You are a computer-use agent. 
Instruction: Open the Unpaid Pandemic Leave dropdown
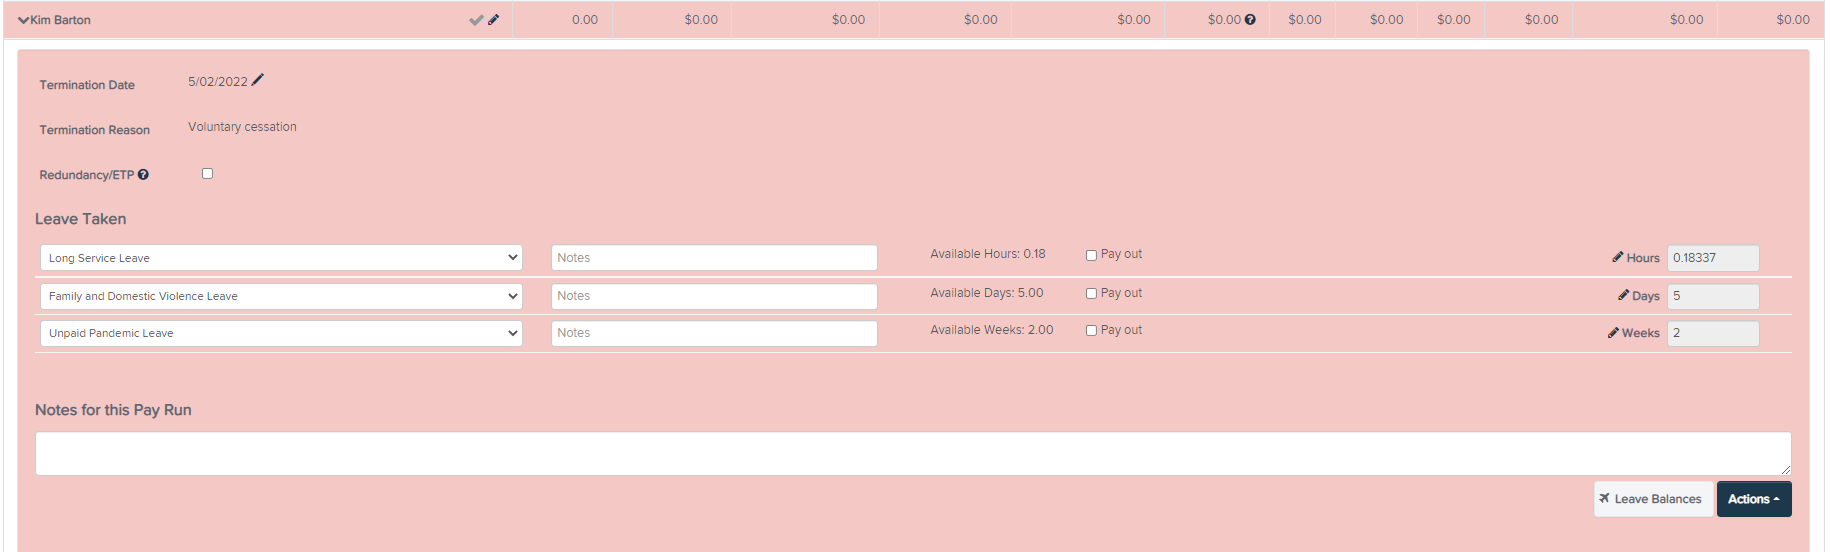click(281, 333)
